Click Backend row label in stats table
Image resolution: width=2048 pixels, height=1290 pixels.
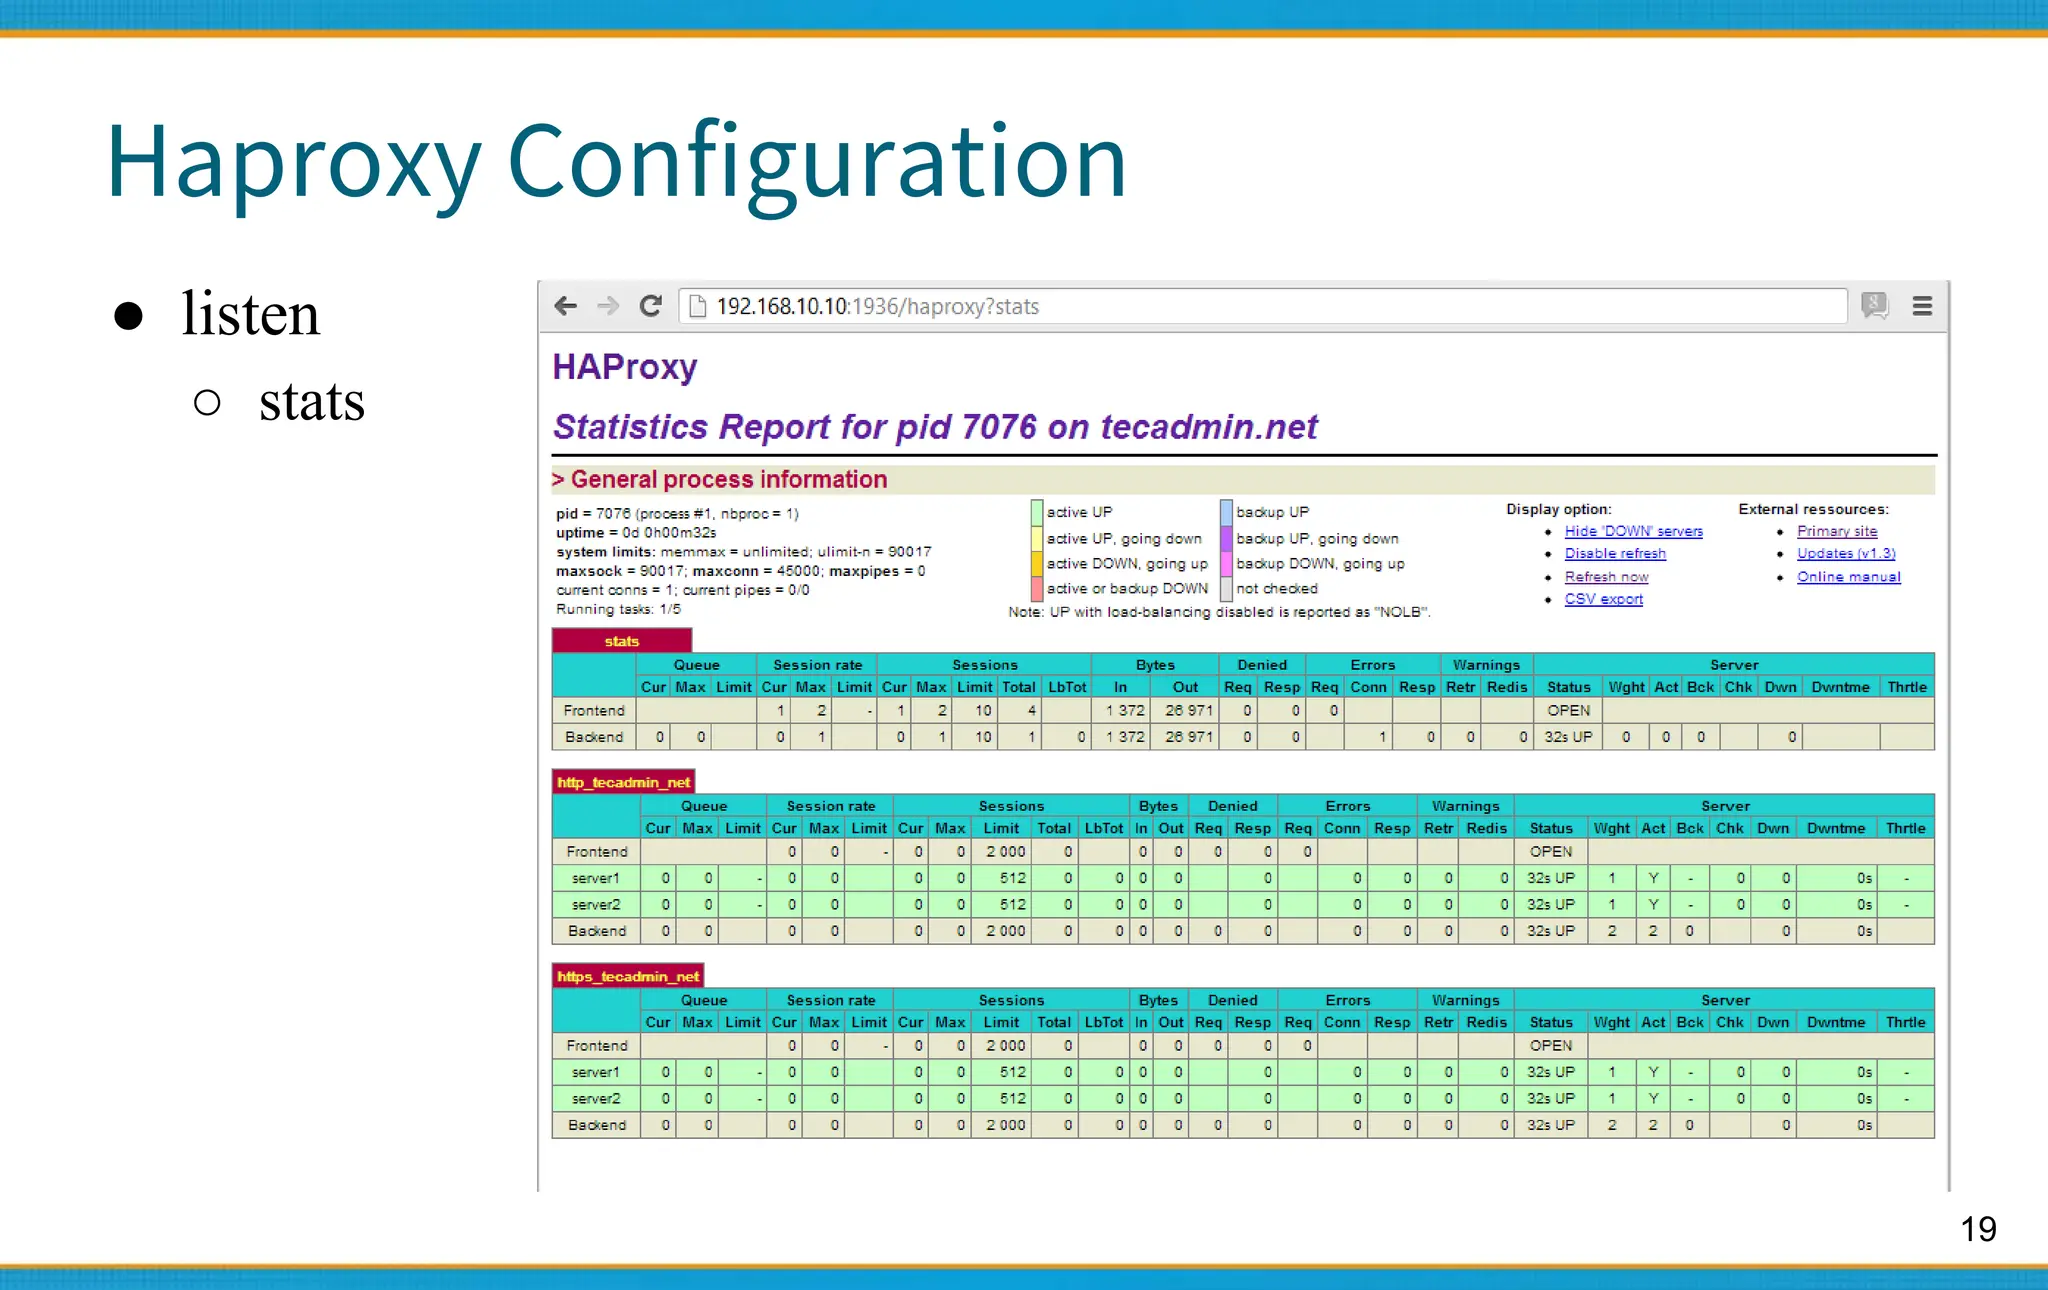[x=594, y=737]
